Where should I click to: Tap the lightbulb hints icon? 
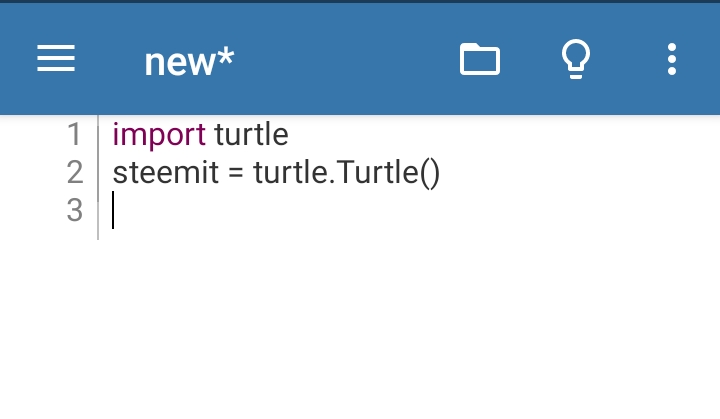pos(576,59)
